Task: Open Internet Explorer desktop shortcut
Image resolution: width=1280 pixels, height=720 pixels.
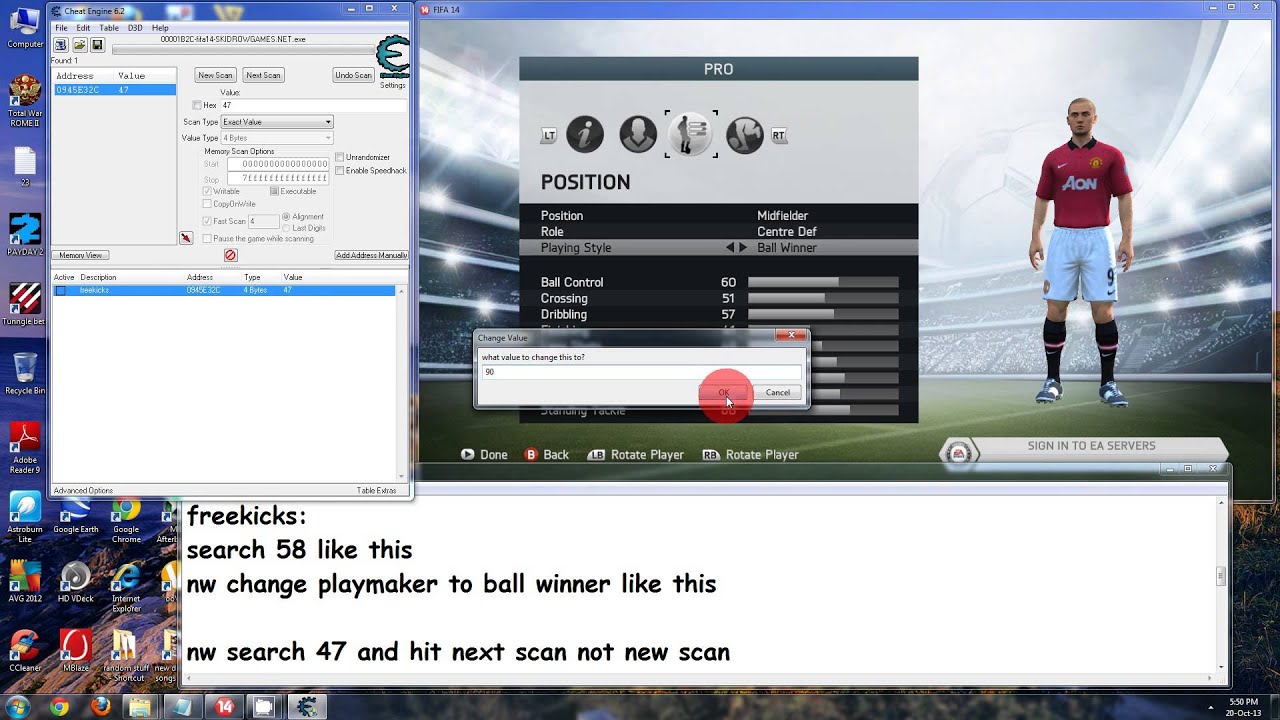Action: [126, 587]
